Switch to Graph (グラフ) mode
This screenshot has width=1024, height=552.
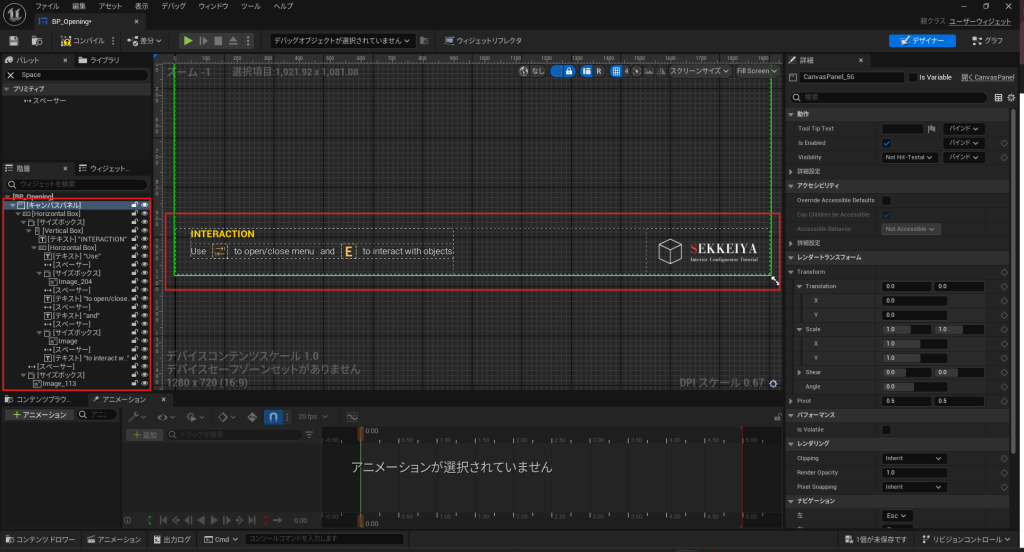tap(987, 41)
